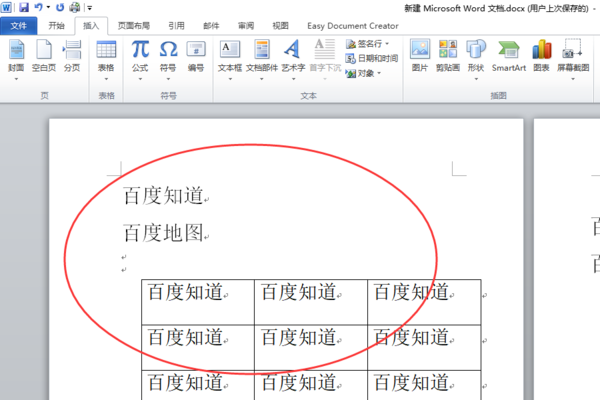Open the 剪贴画 clip art pane
600x400 pixels.
point(448,56)
